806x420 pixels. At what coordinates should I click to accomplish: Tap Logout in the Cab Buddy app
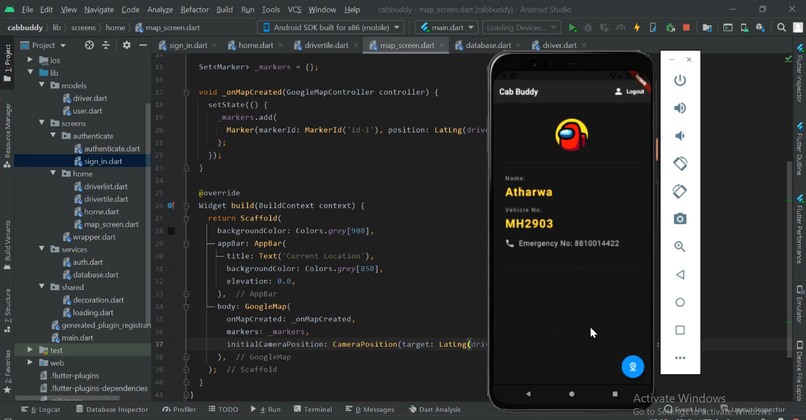630,92
